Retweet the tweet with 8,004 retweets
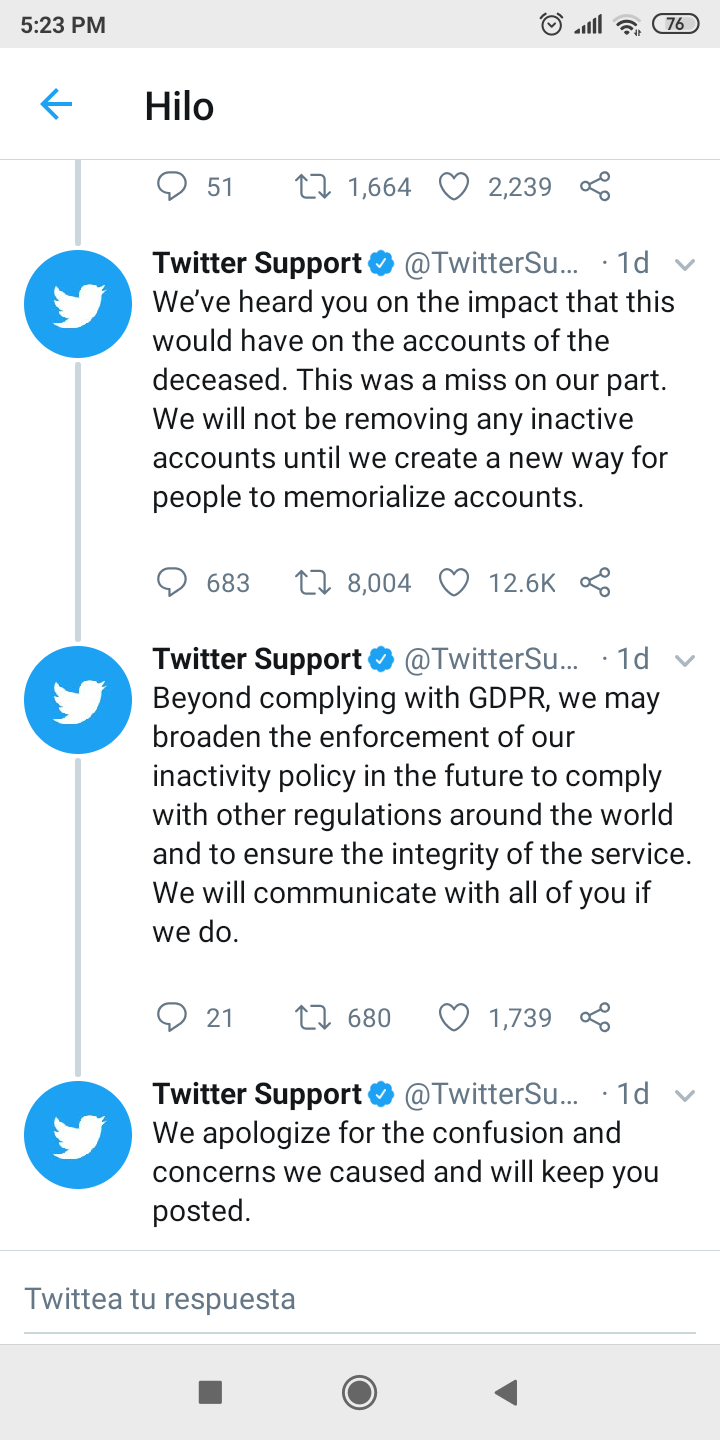The width and height of the screenshot is (720, 1440). 315,582
